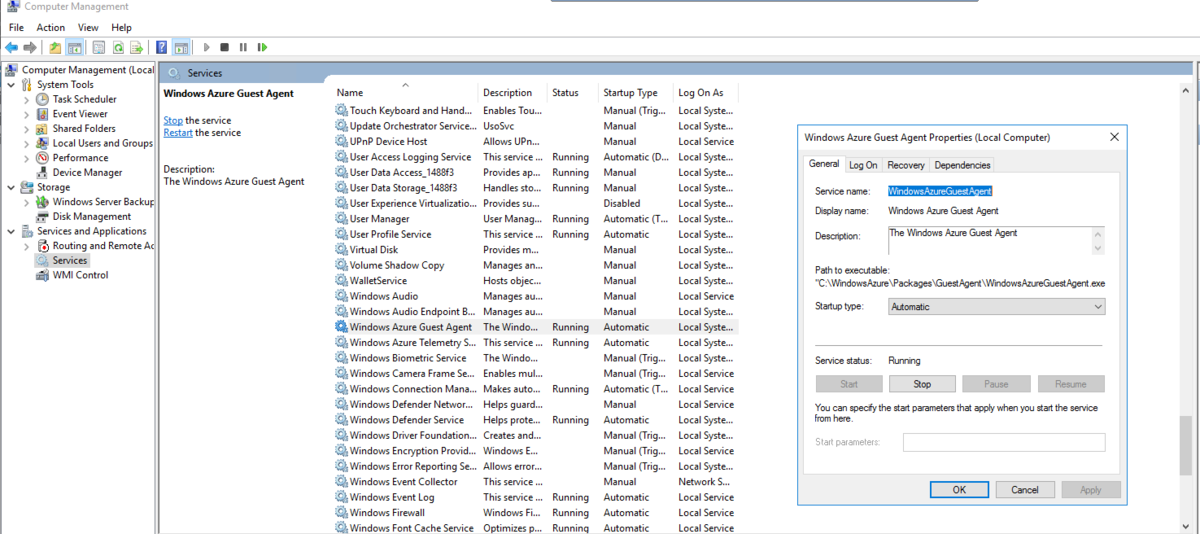Viewport: 1200px width, 534px height.
Task: Click the Stop button in Properties dialog
Action: coord(922,384)
